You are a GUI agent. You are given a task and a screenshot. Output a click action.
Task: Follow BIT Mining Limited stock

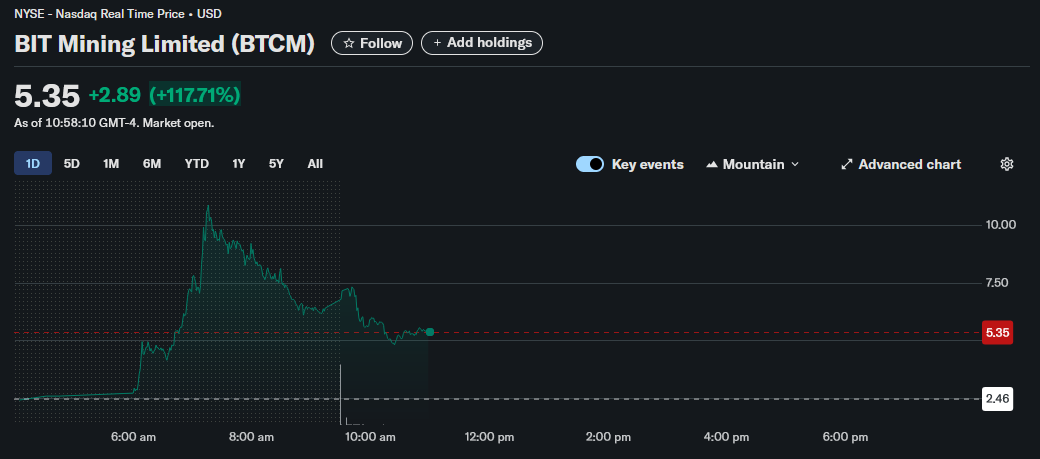pyautogui.click(x=372, y=43)
